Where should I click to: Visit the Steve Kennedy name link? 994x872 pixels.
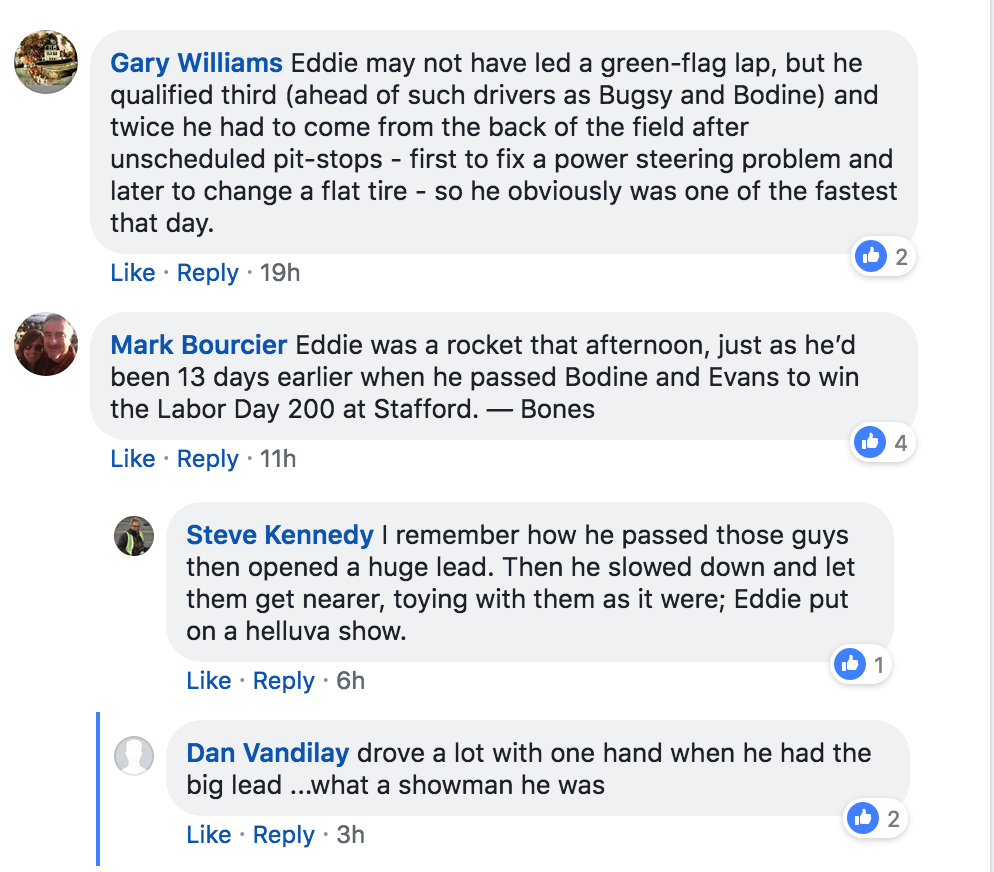coord(280,535)
